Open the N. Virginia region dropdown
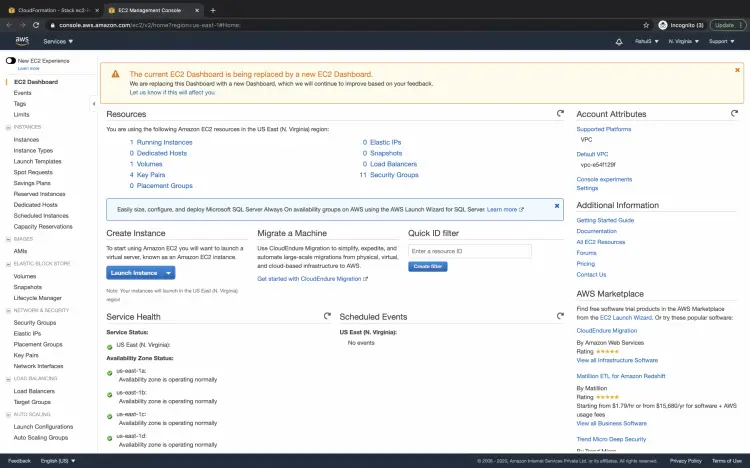The width and height of the screenshot is (750, 468). click(x=683, y=41)
